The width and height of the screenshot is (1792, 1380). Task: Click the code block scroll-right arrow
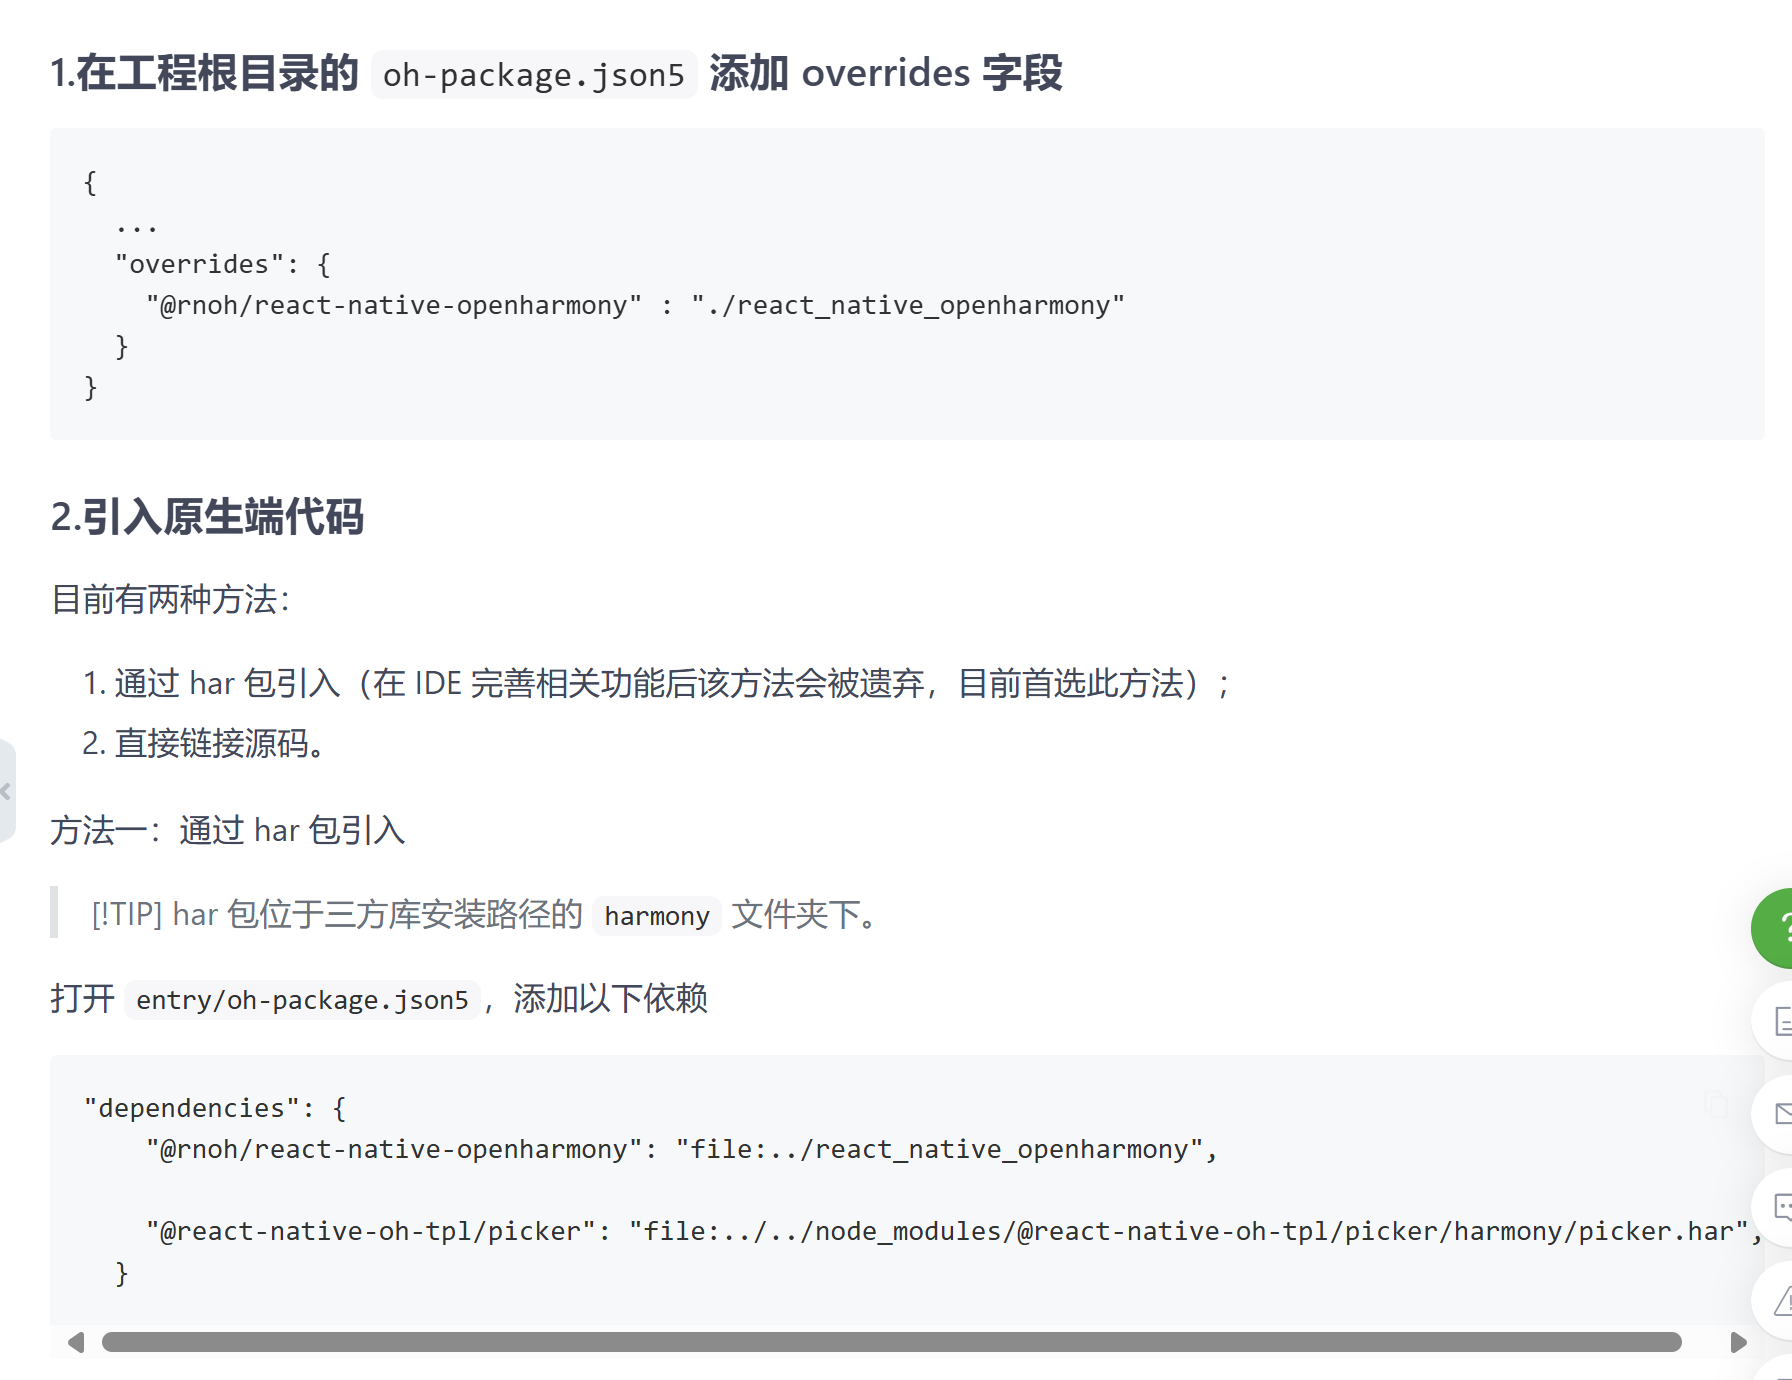[x=1738, y=1342]
